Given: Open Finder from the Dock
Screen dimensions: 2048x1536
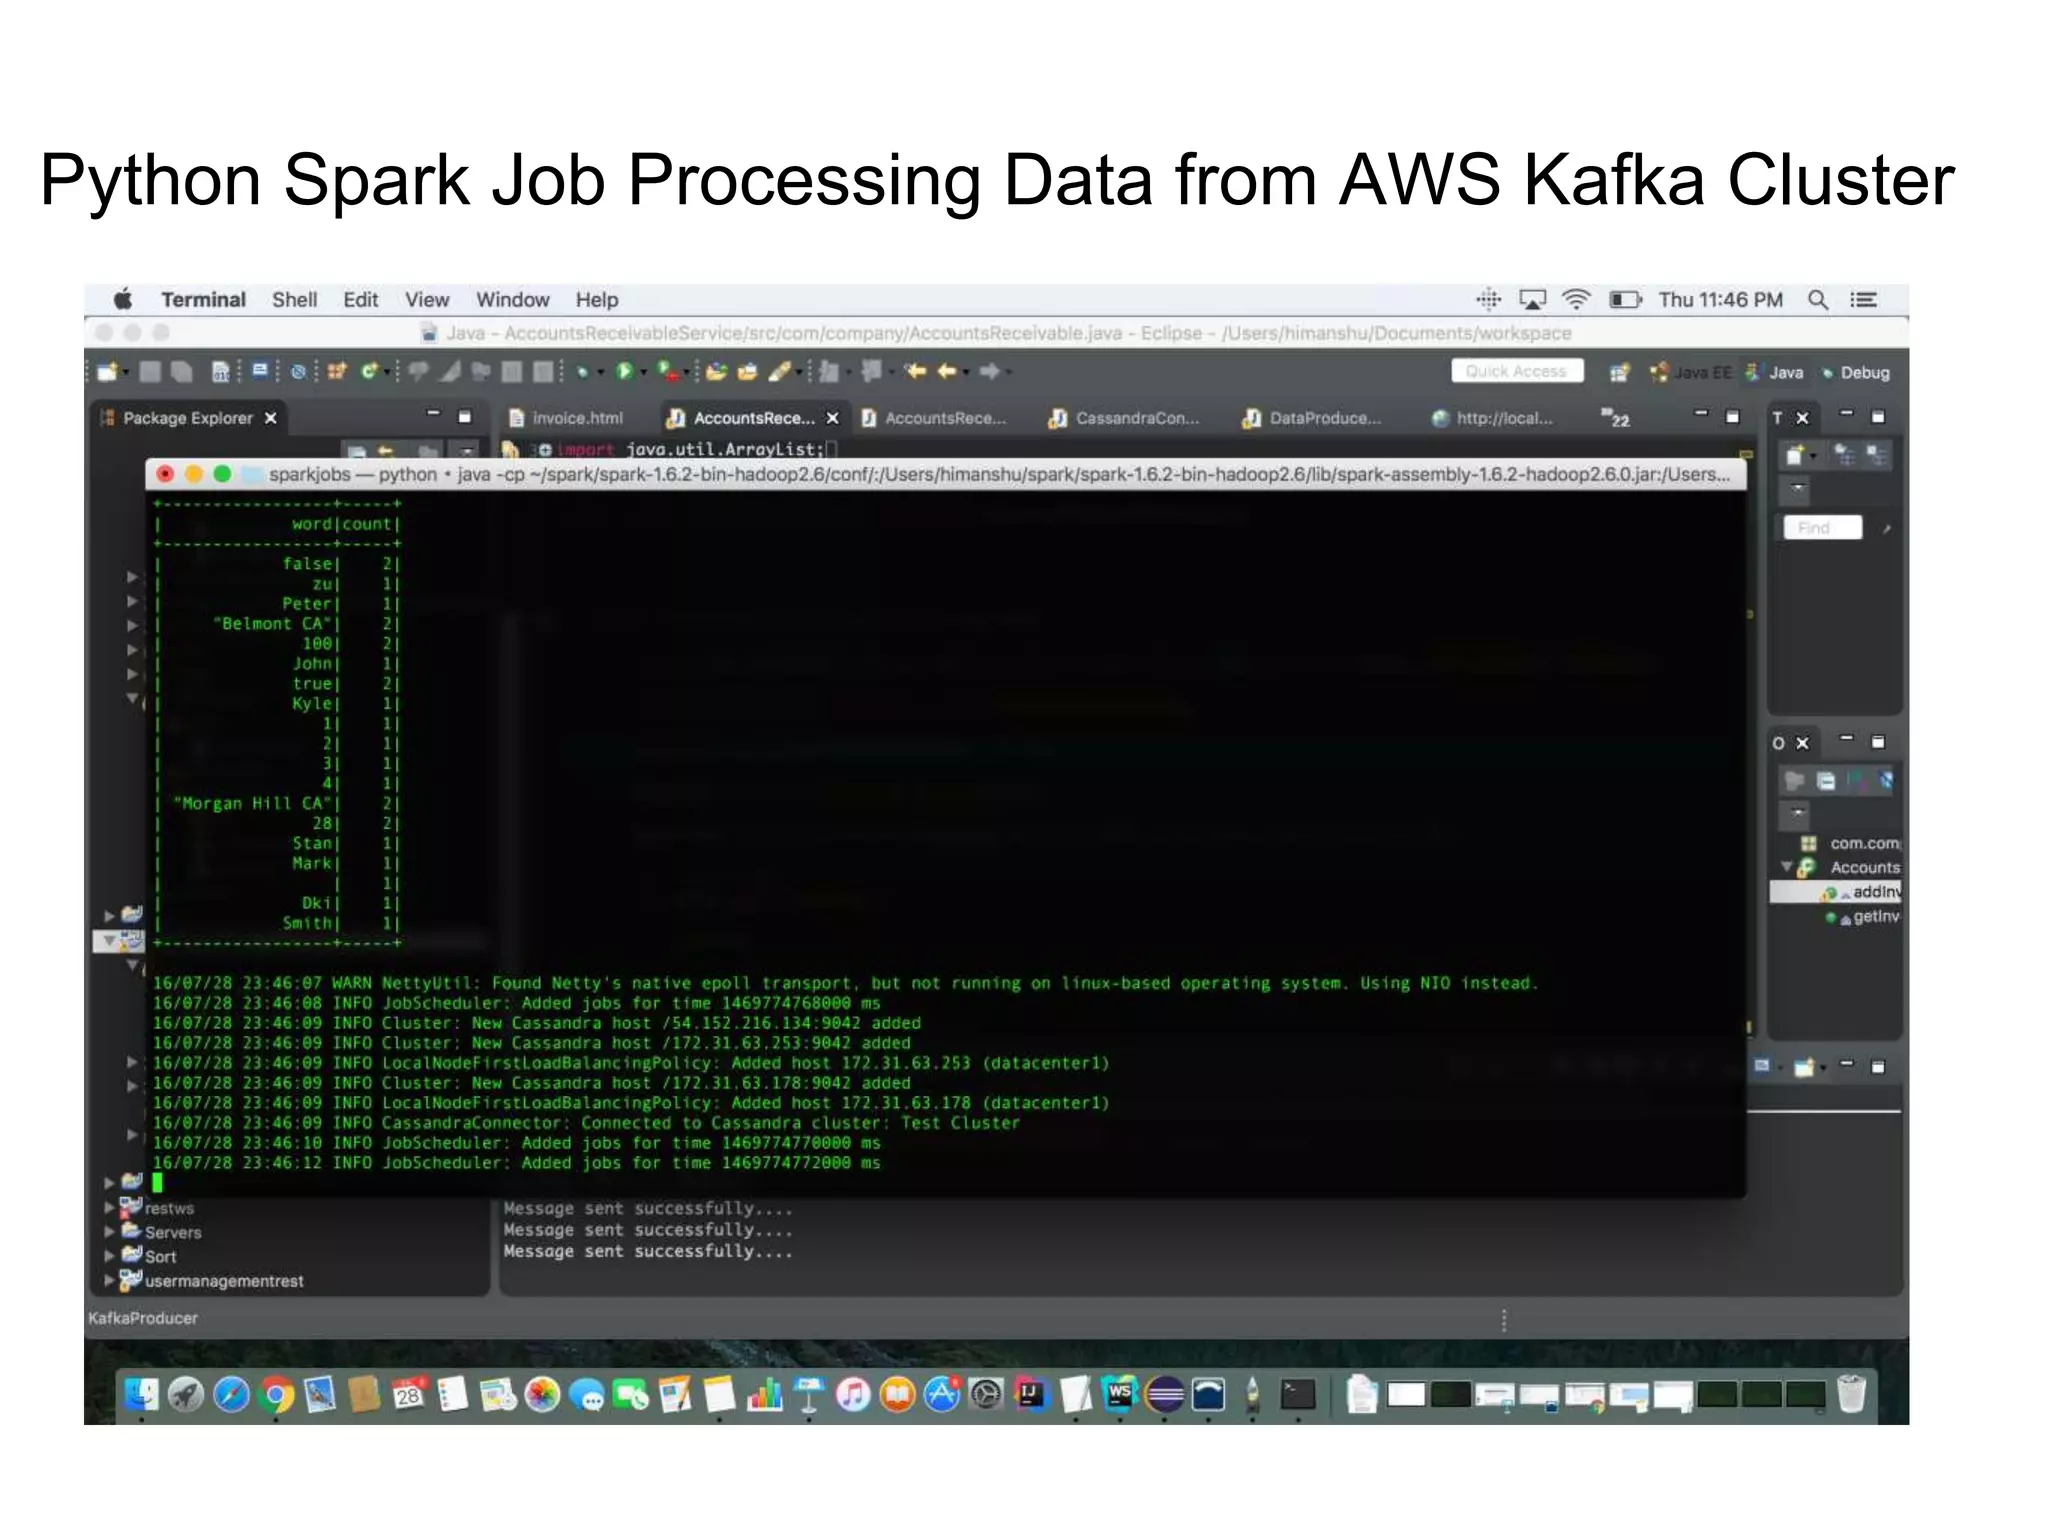Looking at the screenshot, I should tap(142, 1394).
